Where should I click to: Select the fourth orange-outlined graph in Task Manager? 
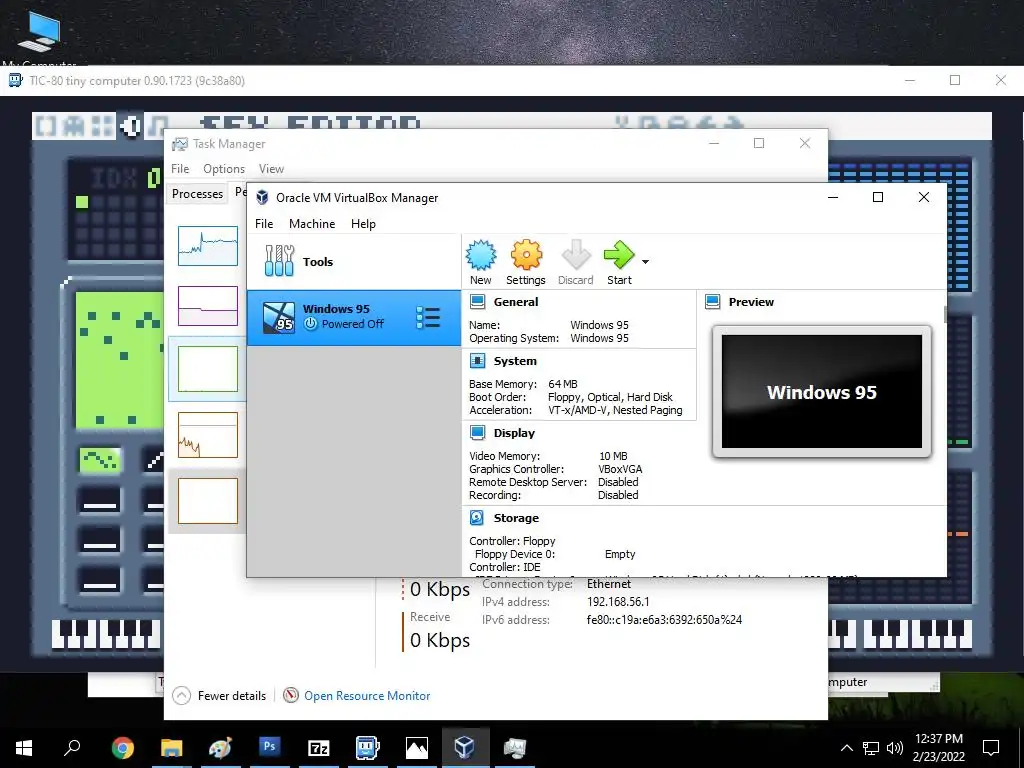tap(208, 435)
